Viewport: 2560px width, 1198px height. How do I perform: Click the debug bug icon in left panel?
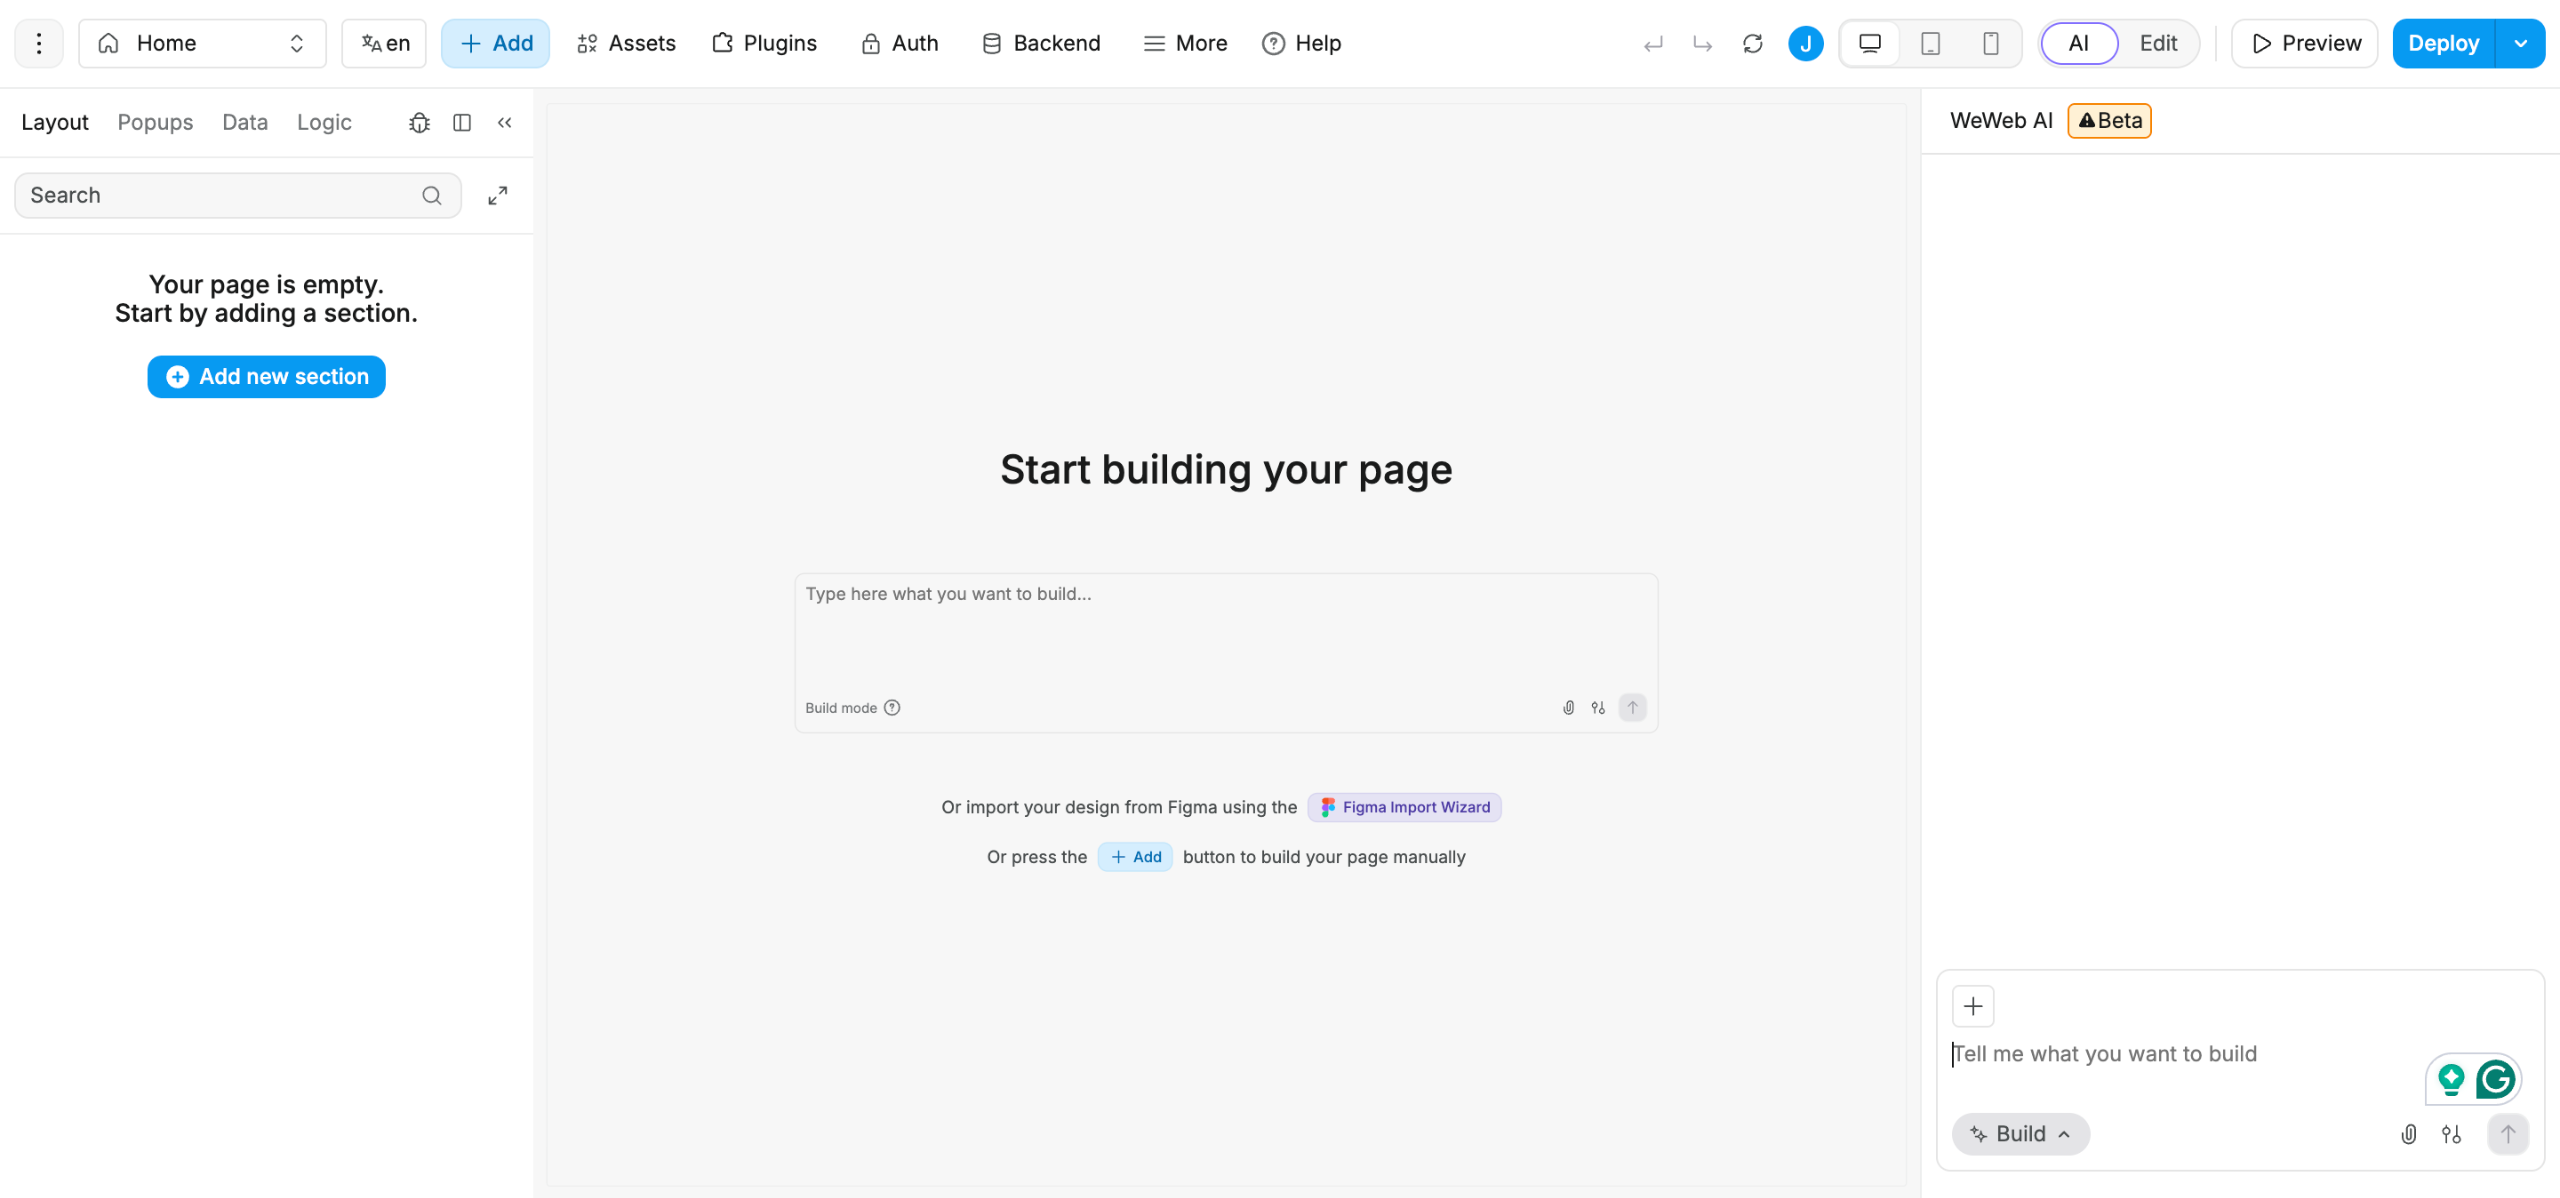pyautogui.click(x=419, y=122)
